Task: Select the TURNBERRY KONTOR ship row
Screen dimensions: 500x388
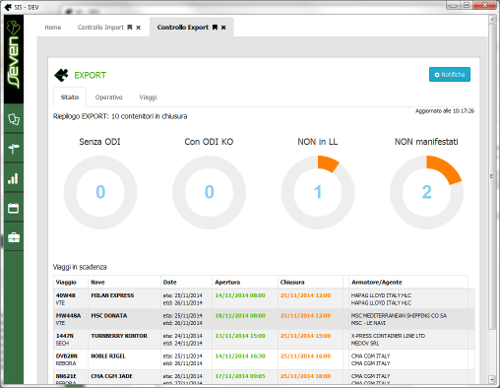Action: click(264, 339)
